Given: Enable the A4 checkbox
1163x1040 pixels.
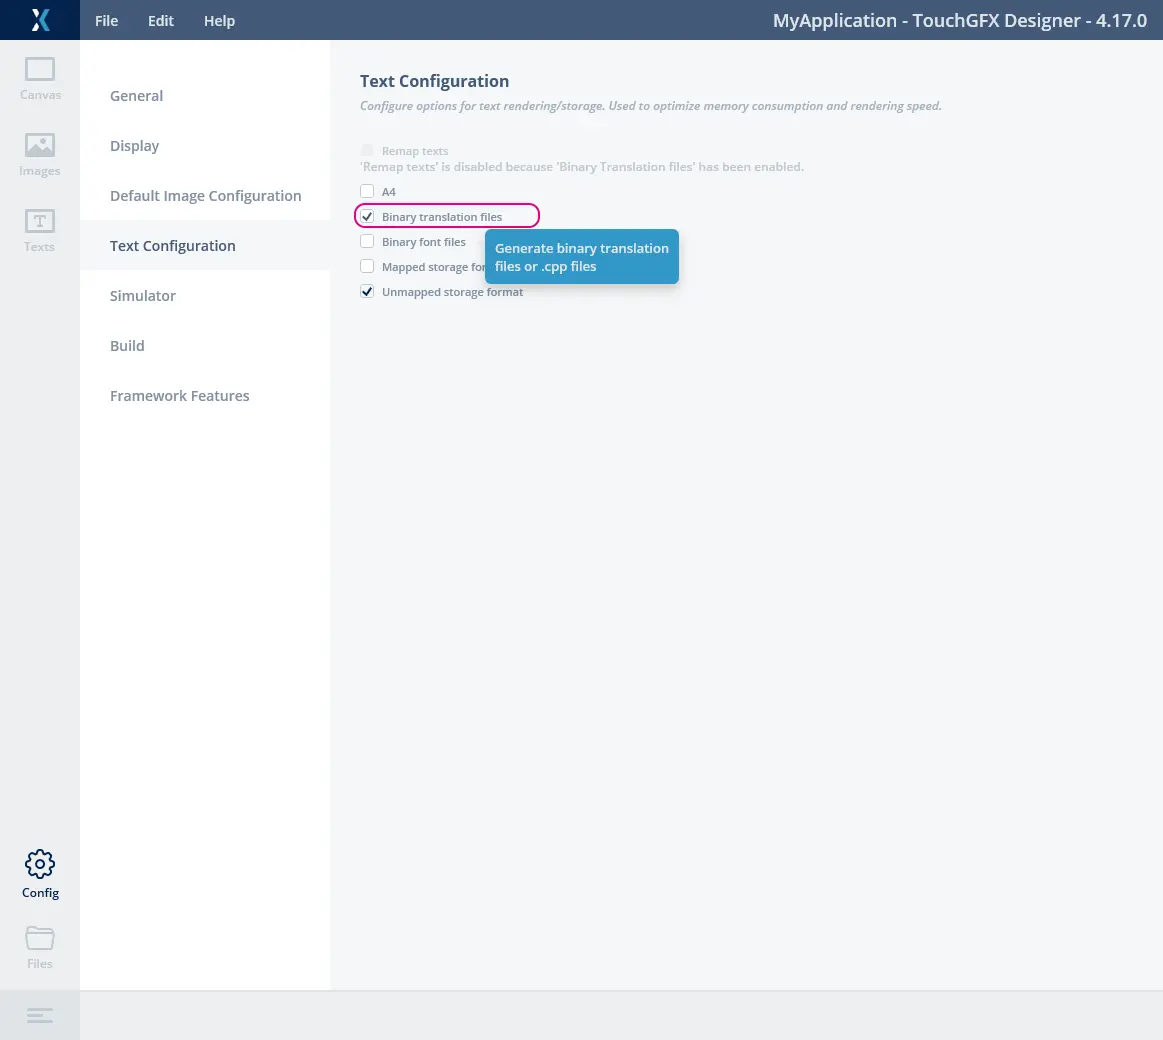Looking at the screenshot, I should 367,191.
